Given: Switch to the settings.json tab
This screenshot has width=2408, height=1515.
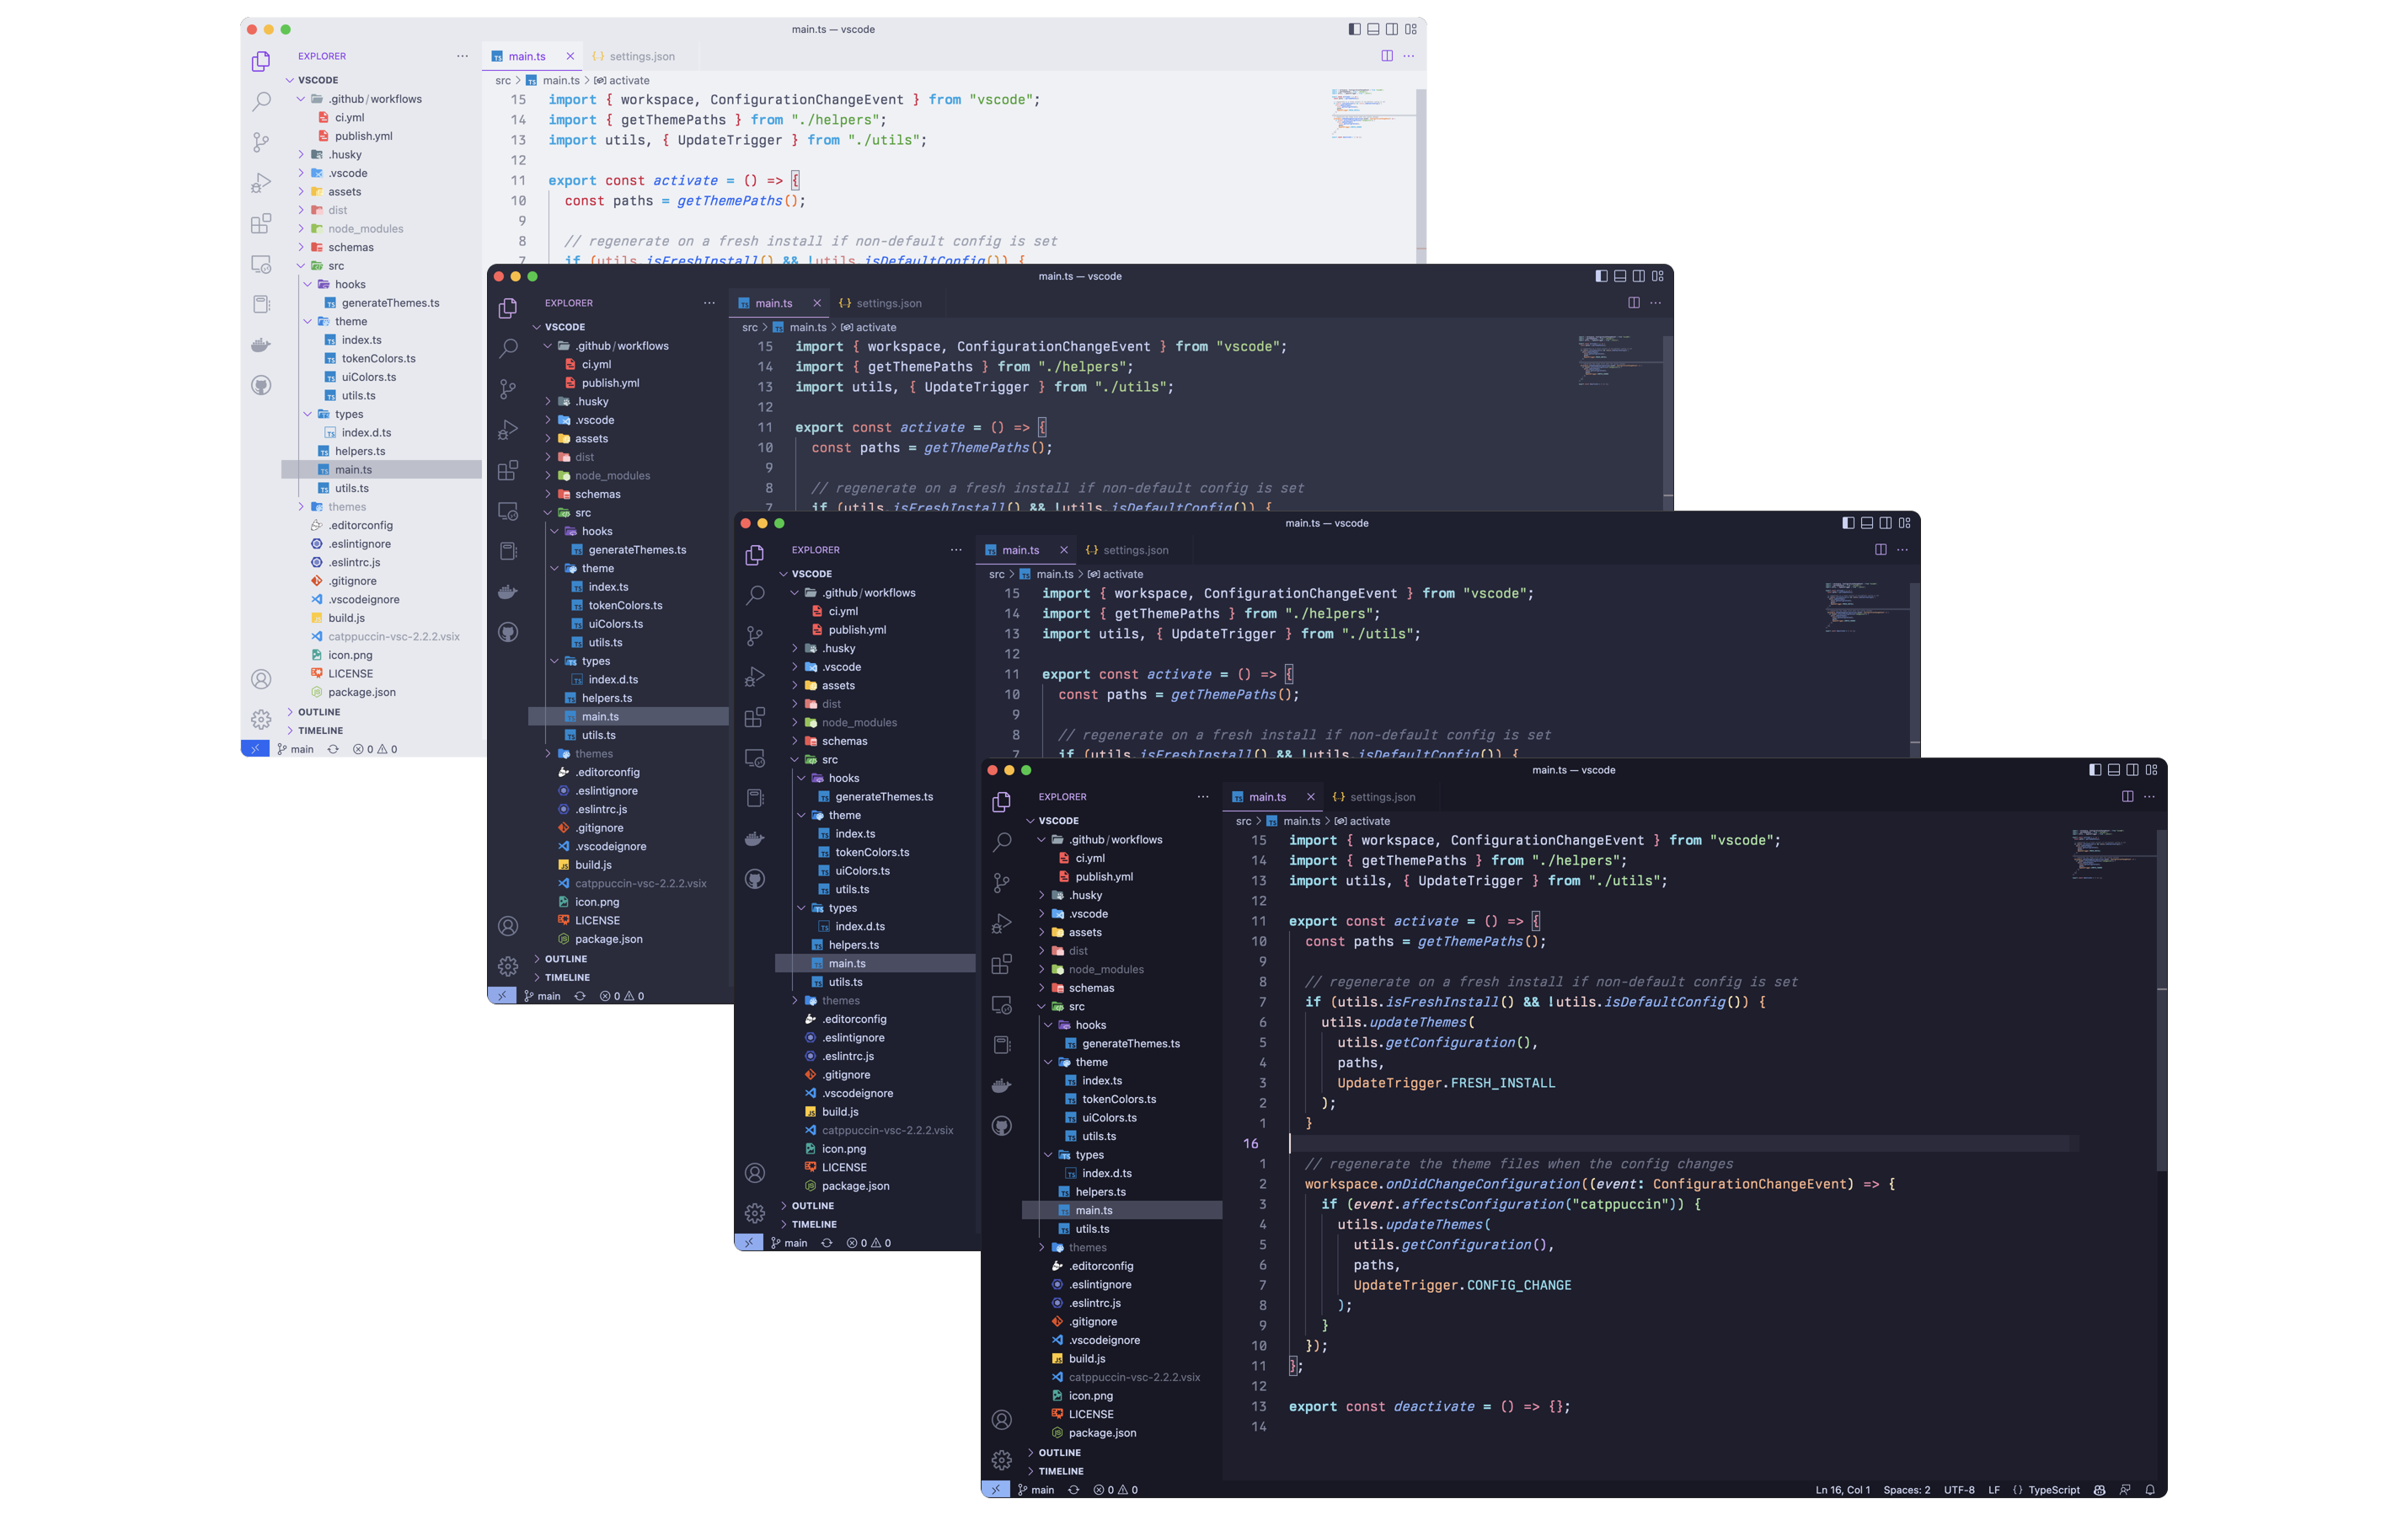Looking at the screenshot, I should 1383,797.
